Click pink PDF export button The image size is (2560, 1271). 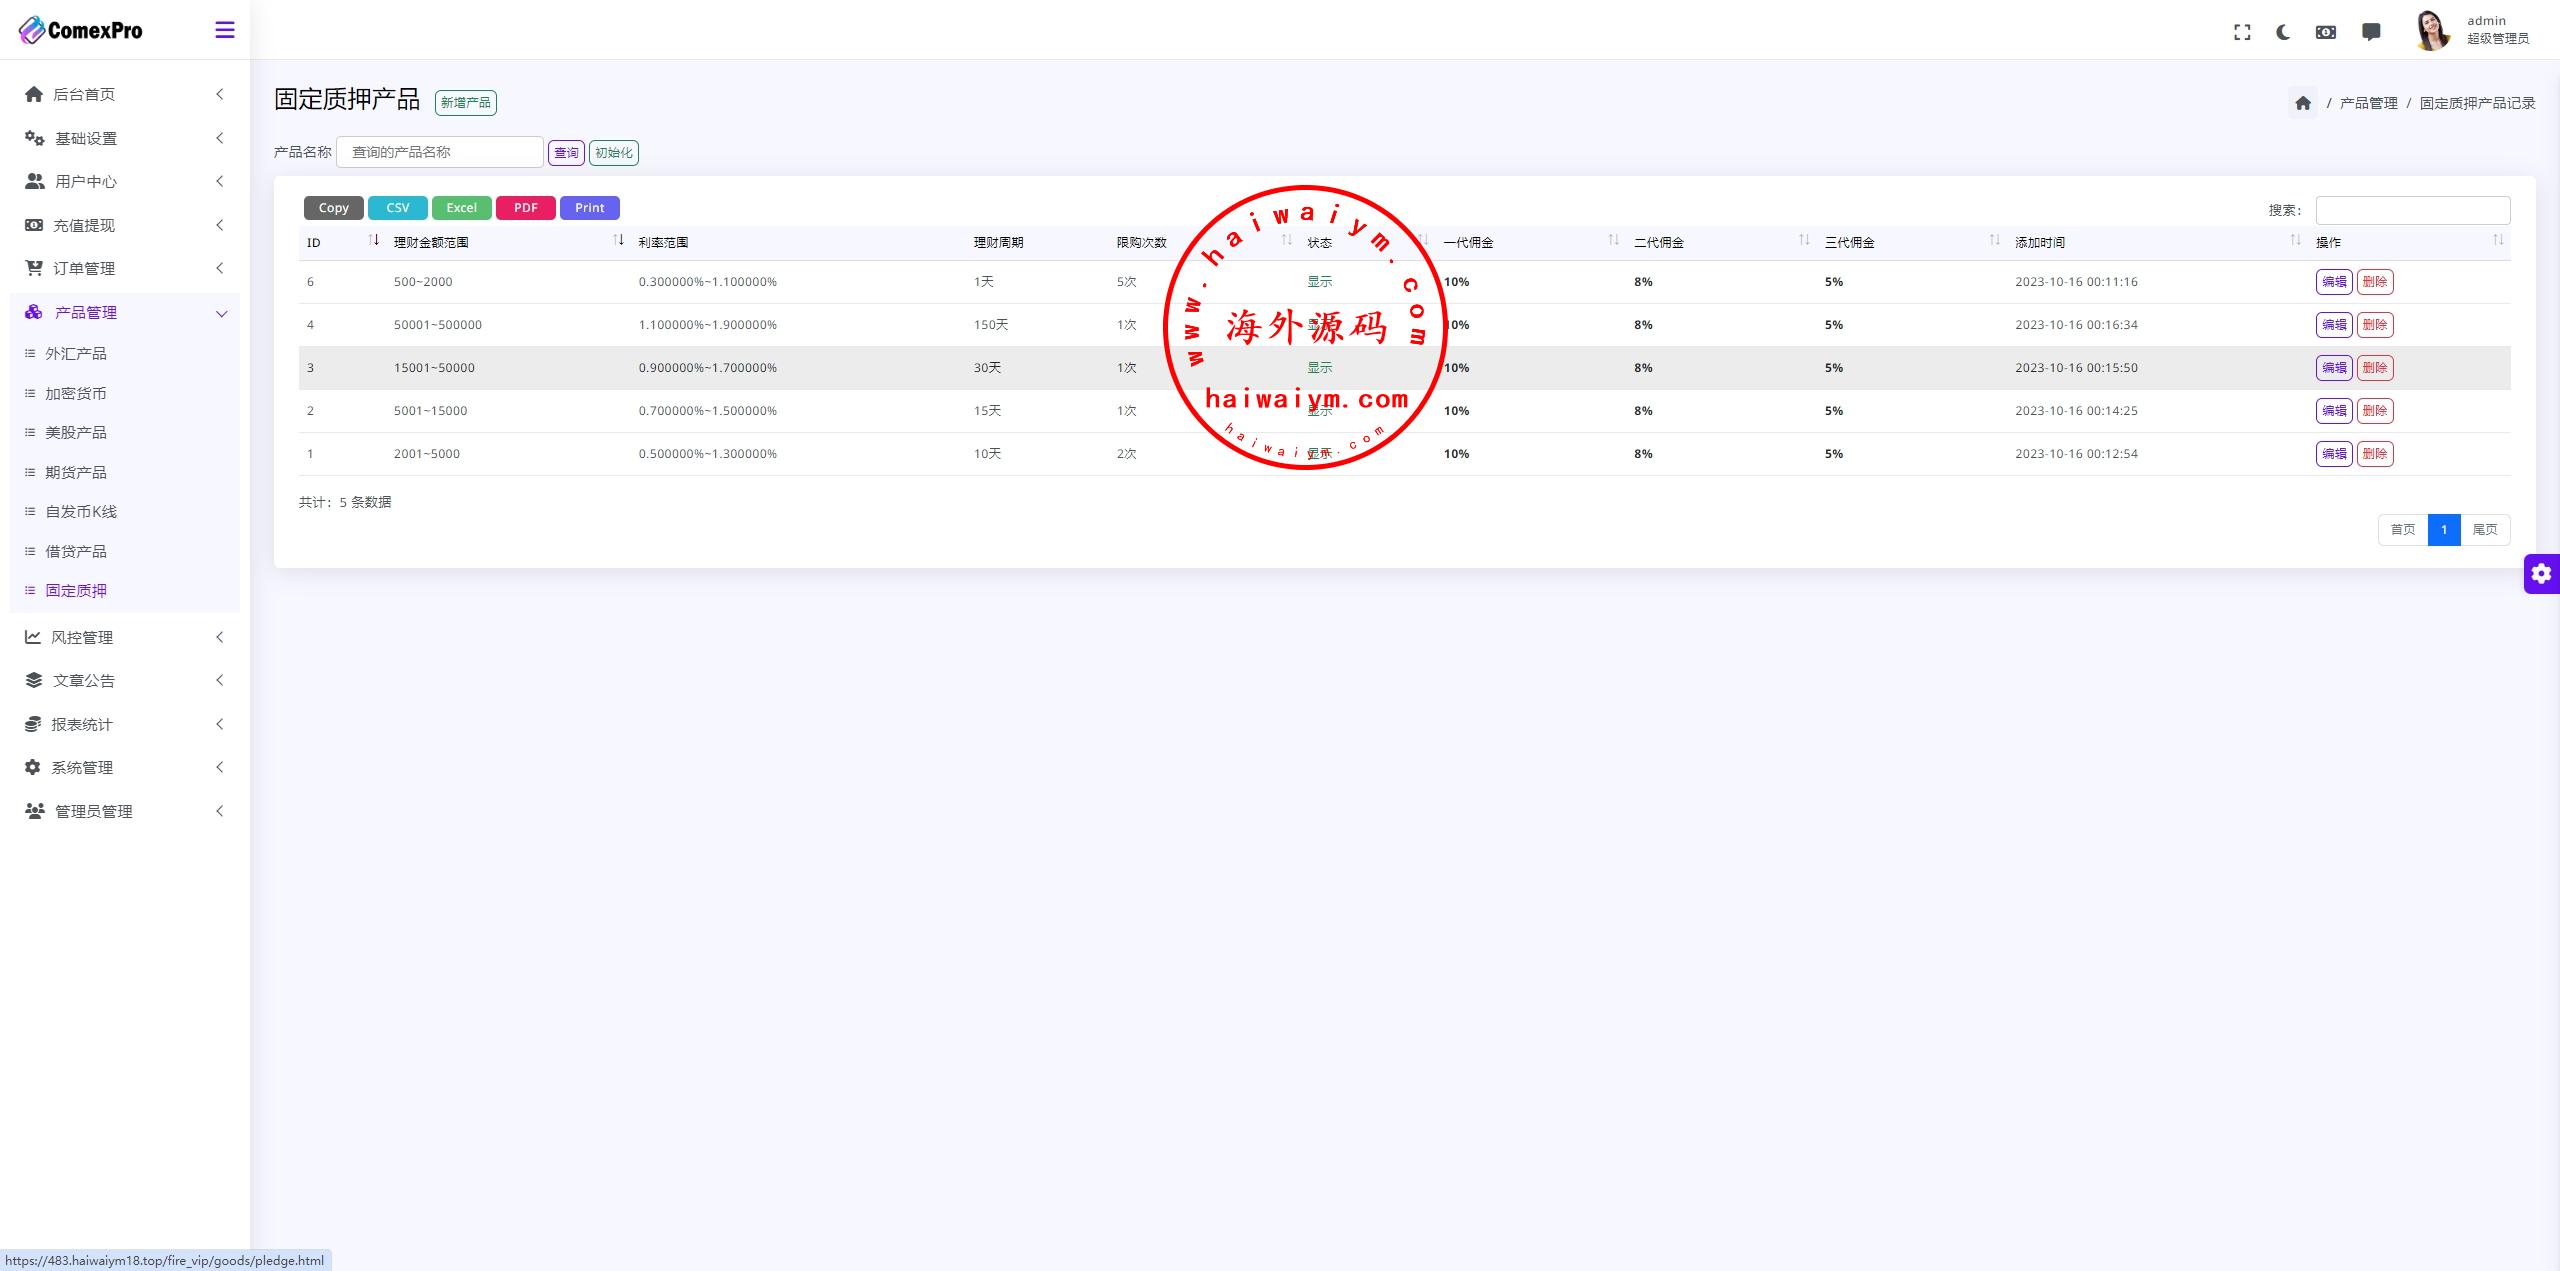tap(525, 208)
